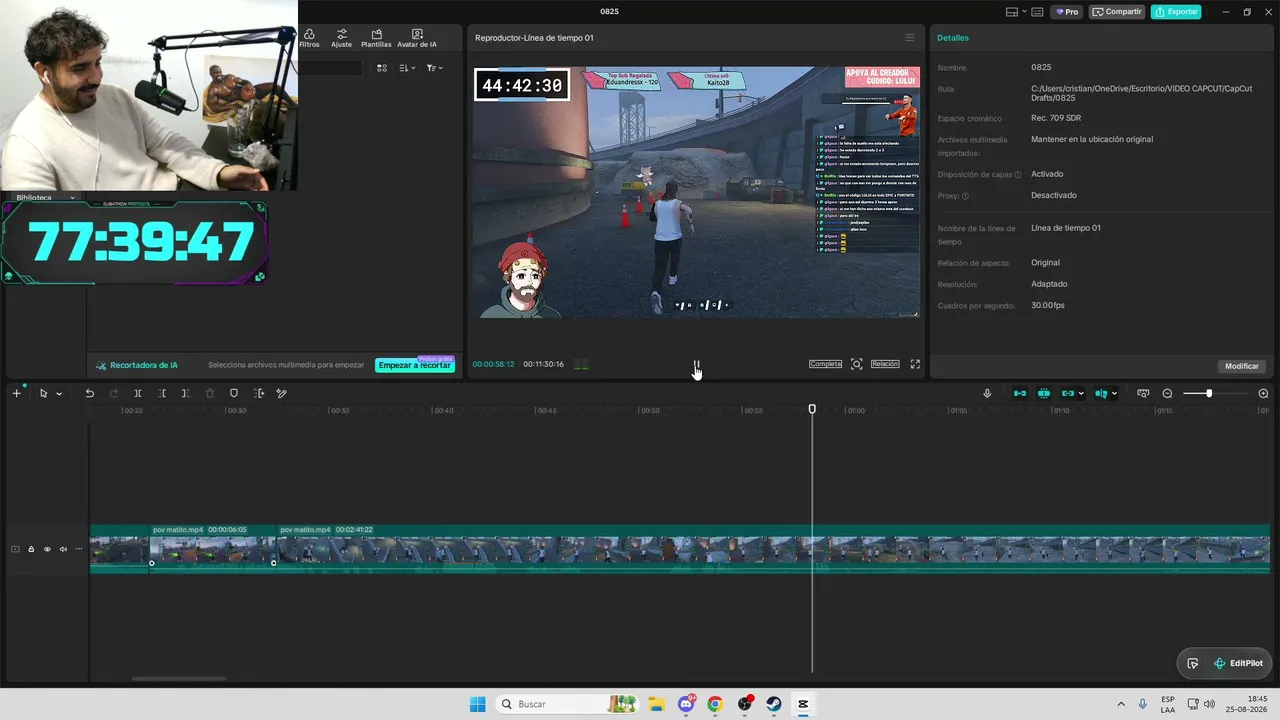Split the clip at the playhead
Screen dimensions: 1280x720
point(138,394)
